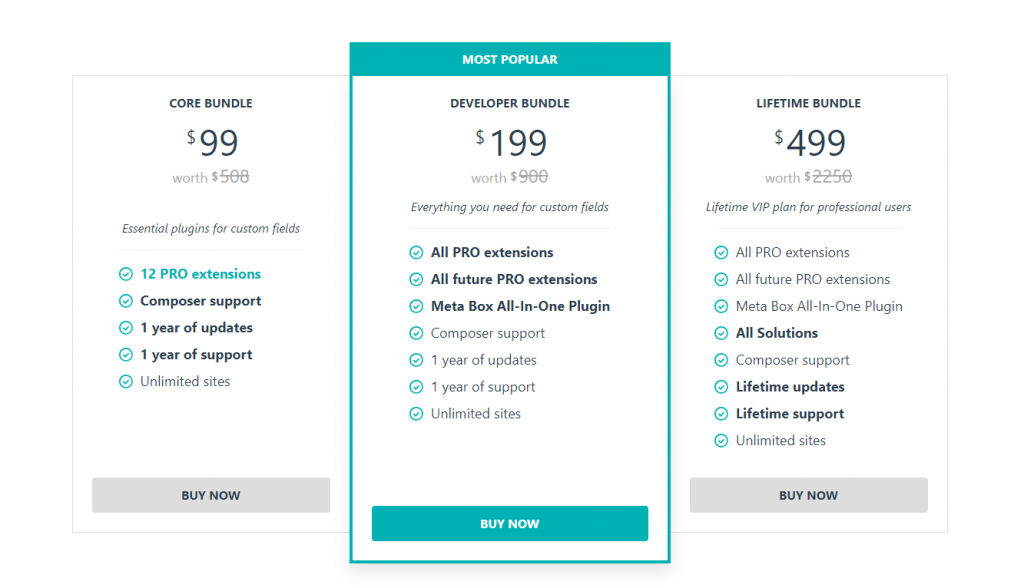Select the MOST POPULAR banner

pyautogui.click(x=510, y=59)
